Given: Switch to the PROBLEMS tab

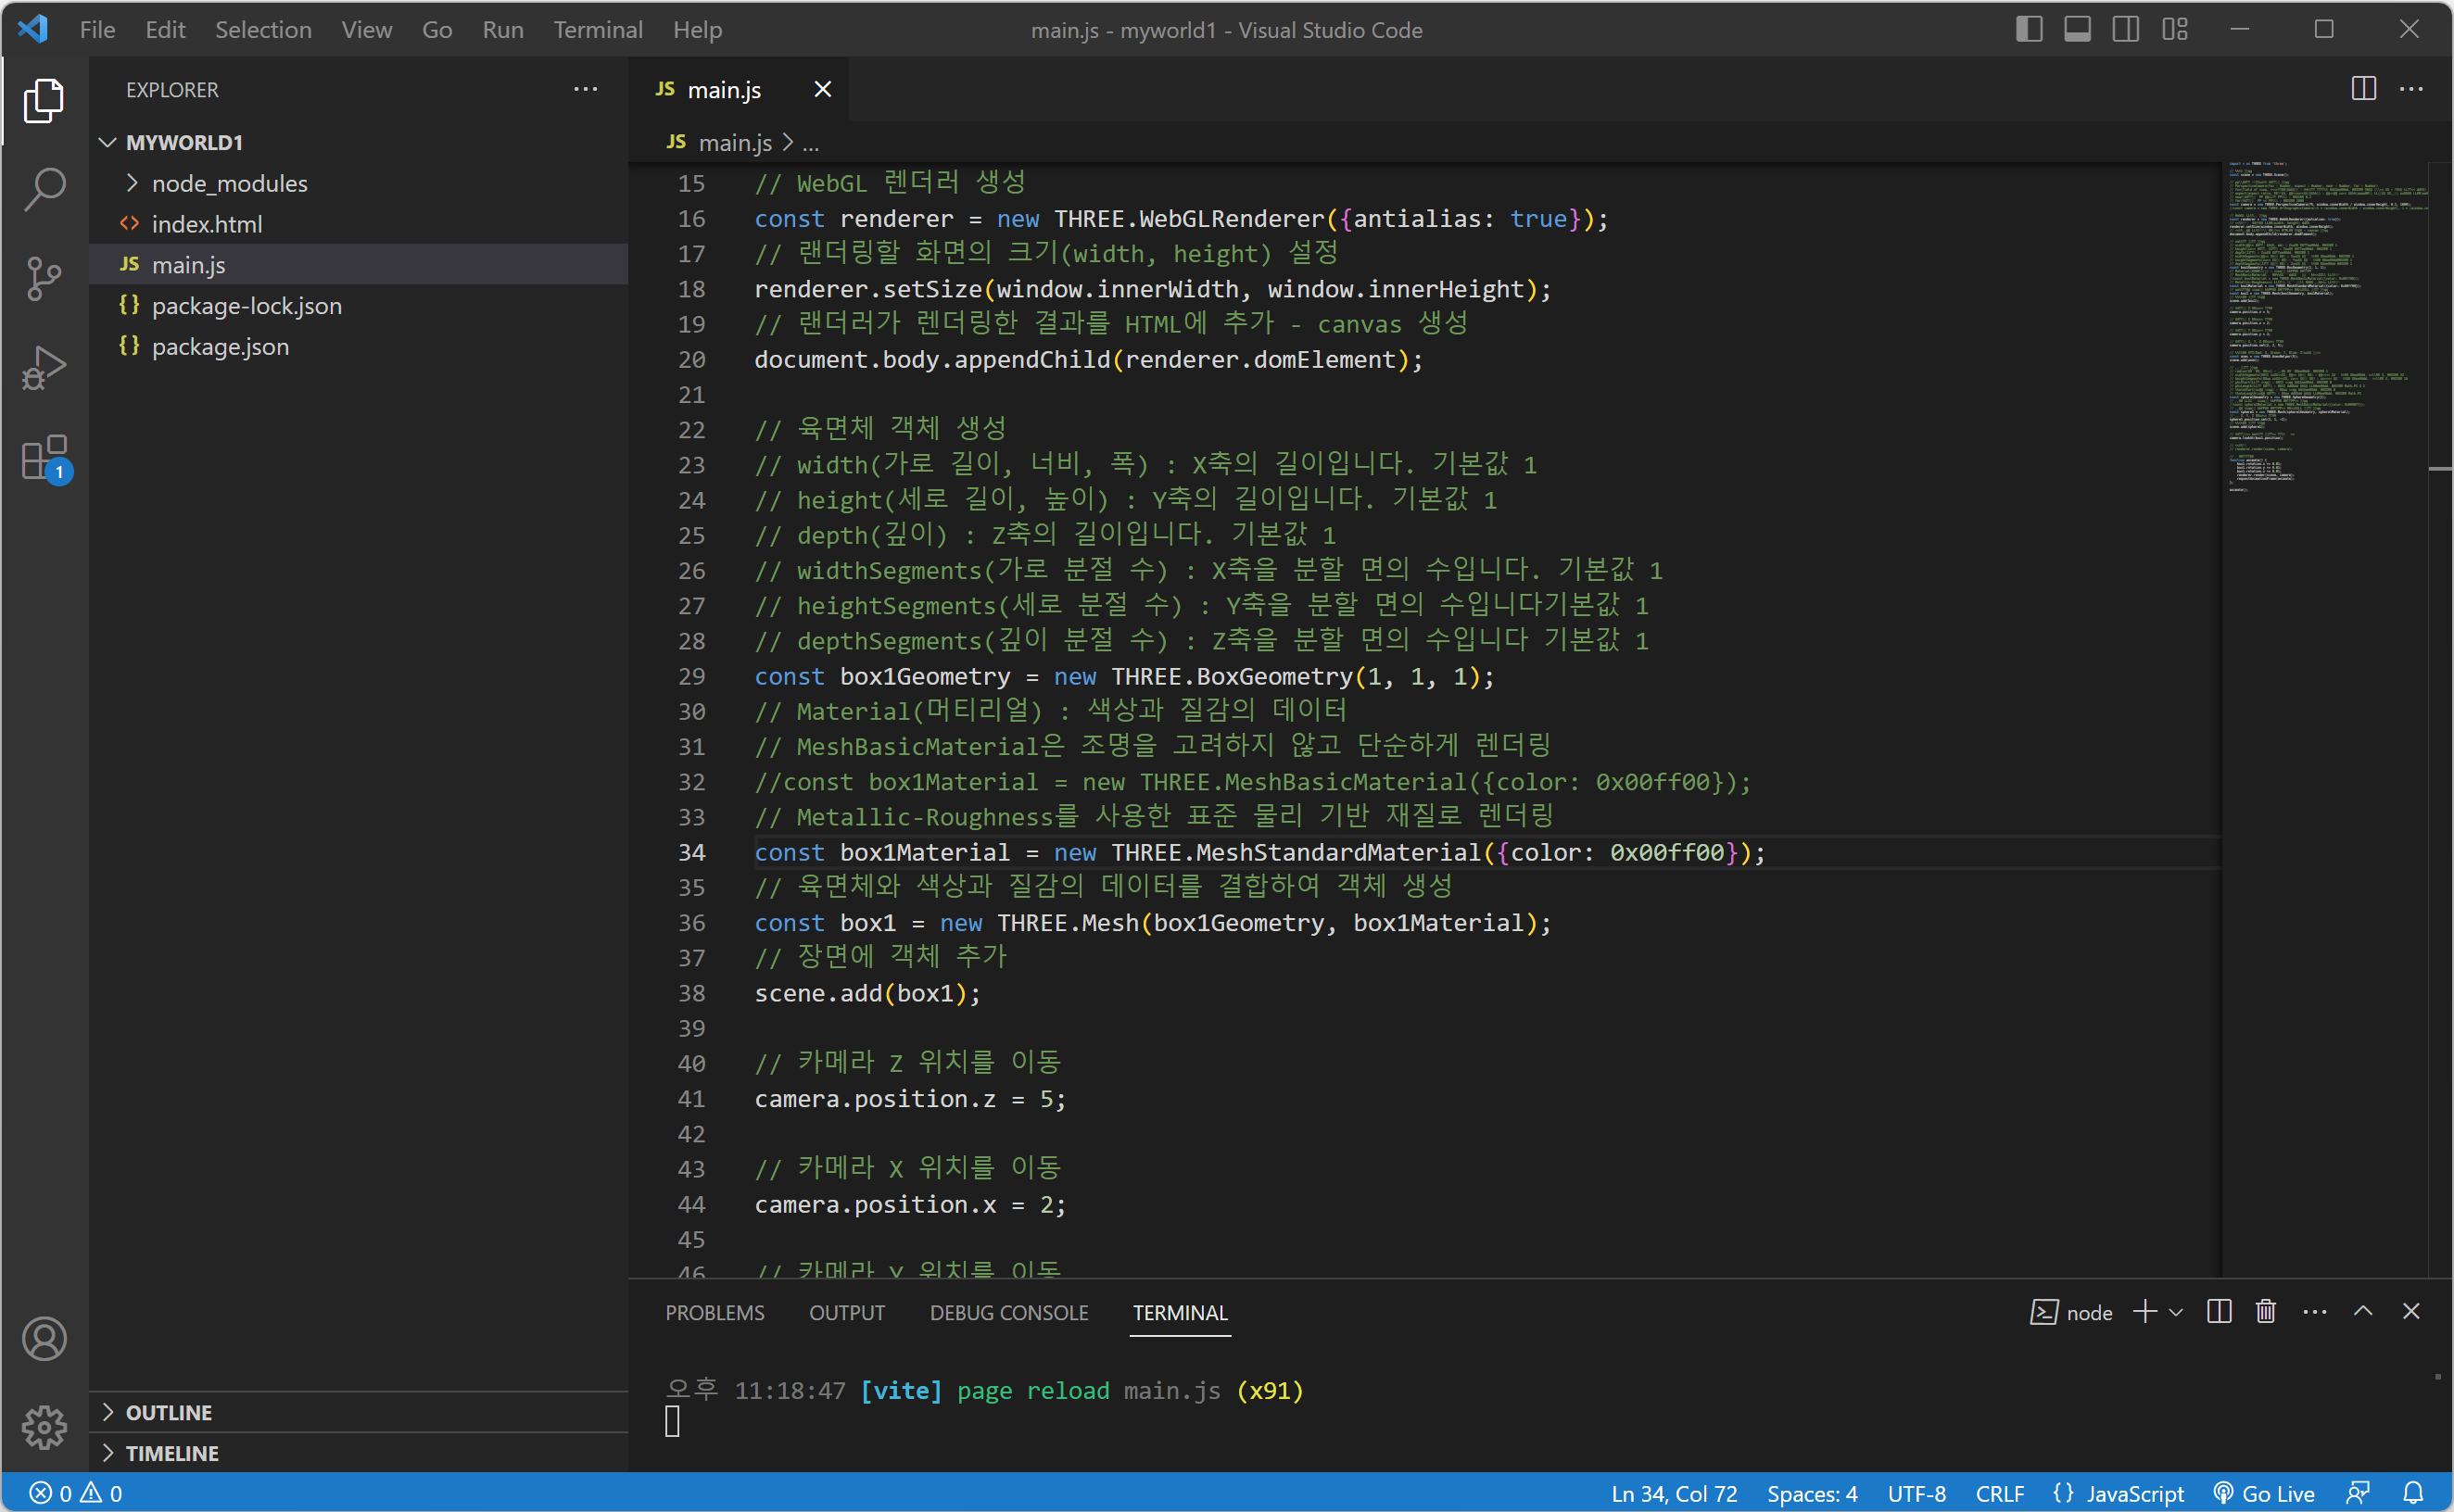Looking at the screenshot, I should 714,1312.
